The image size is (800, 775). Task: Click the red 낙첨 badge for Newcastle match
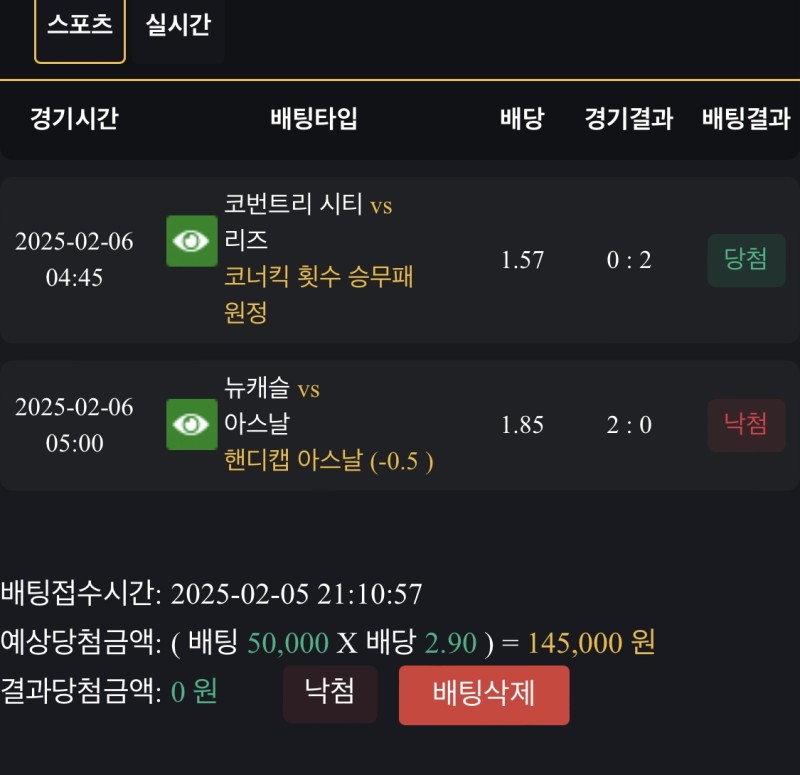(746, 425)
